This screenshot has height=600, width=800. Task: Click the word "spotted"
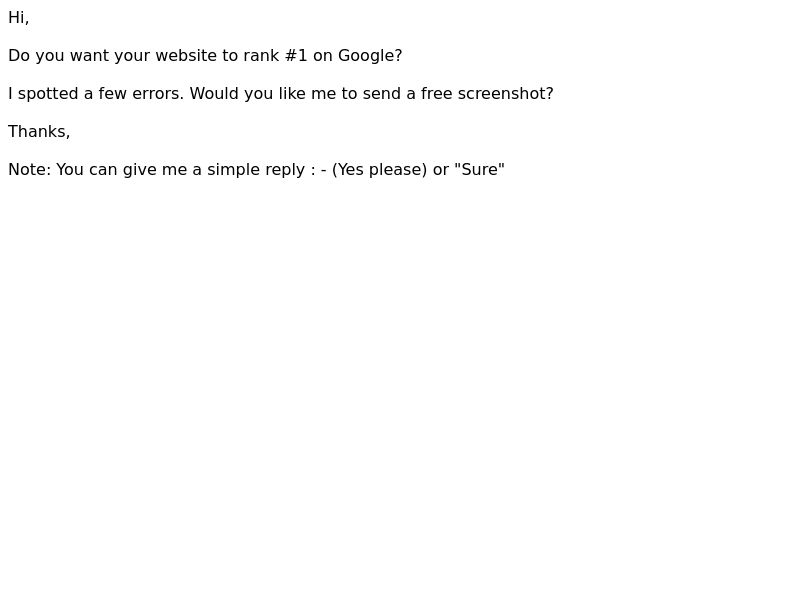pyautogui.click(x=48, y=94)
